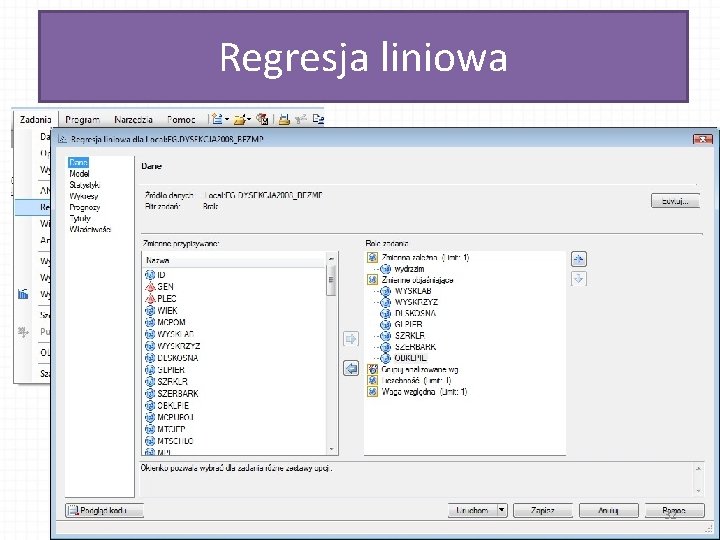720x540 pixels.
Task: Click the variables list scrollbar thumb
Action: pyautogui.click(x=331, y=280)
